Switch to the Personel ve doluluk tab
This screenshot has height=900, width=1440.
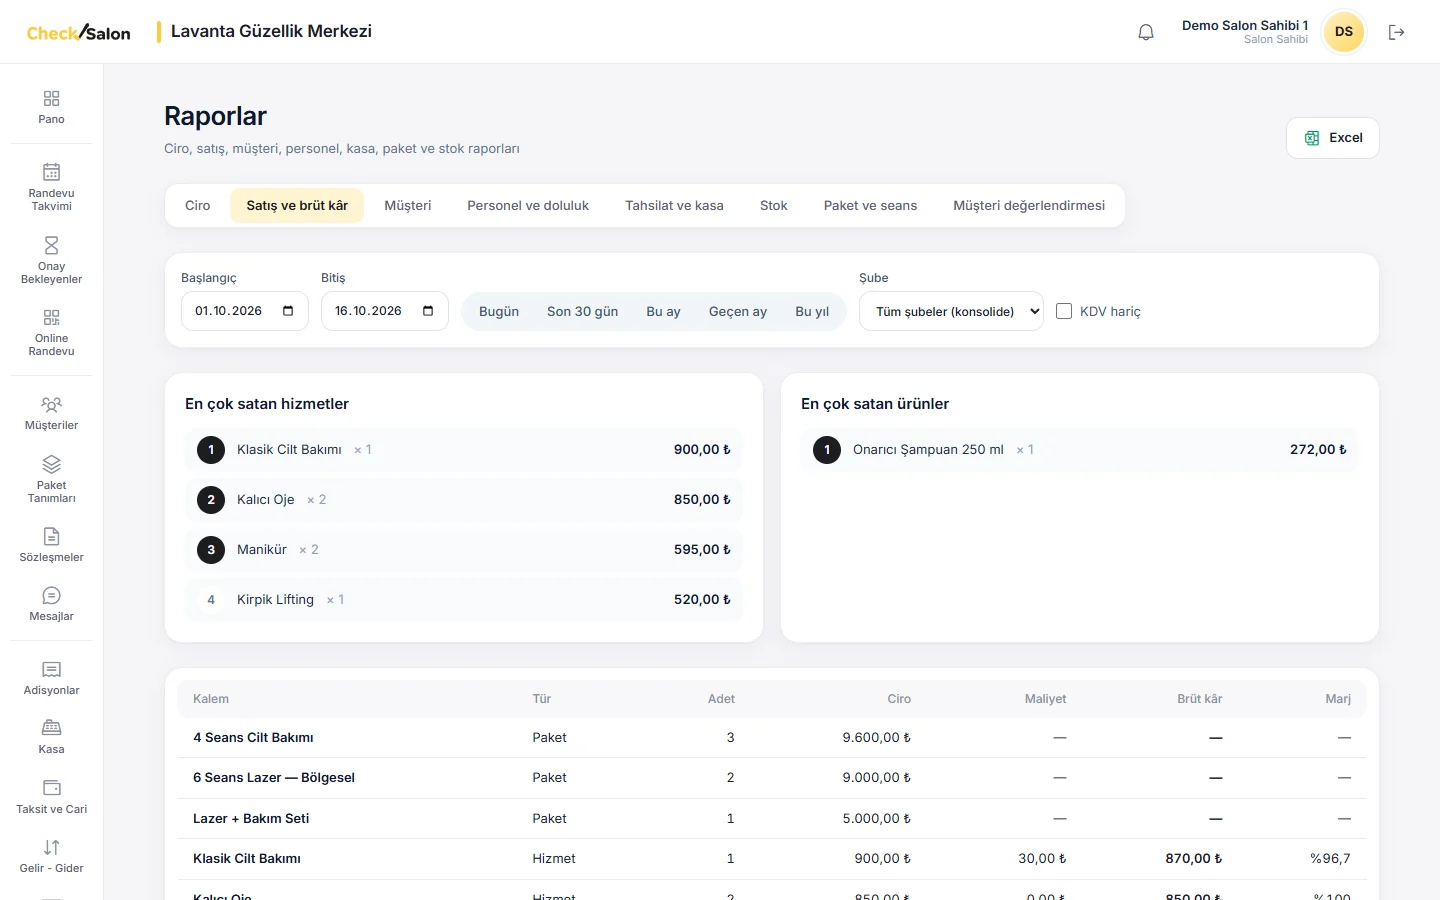click(x=528, y=205)
